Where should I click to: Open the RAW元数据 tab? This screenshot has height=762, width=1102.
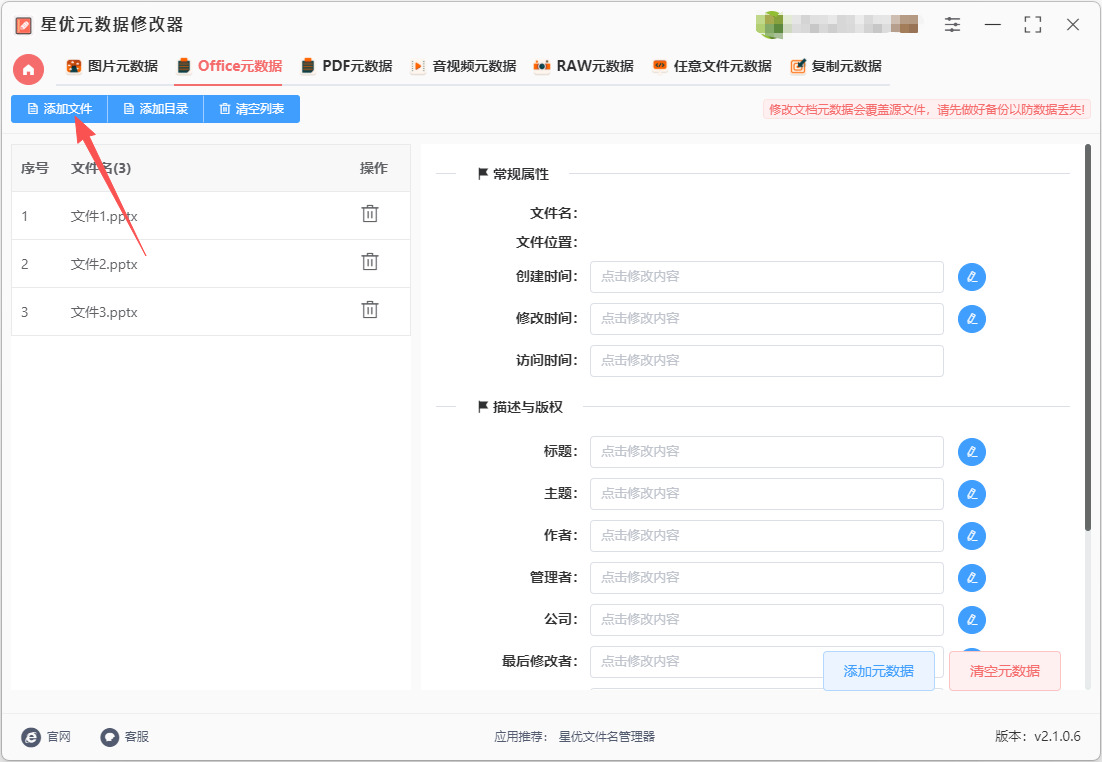[583, 66]
